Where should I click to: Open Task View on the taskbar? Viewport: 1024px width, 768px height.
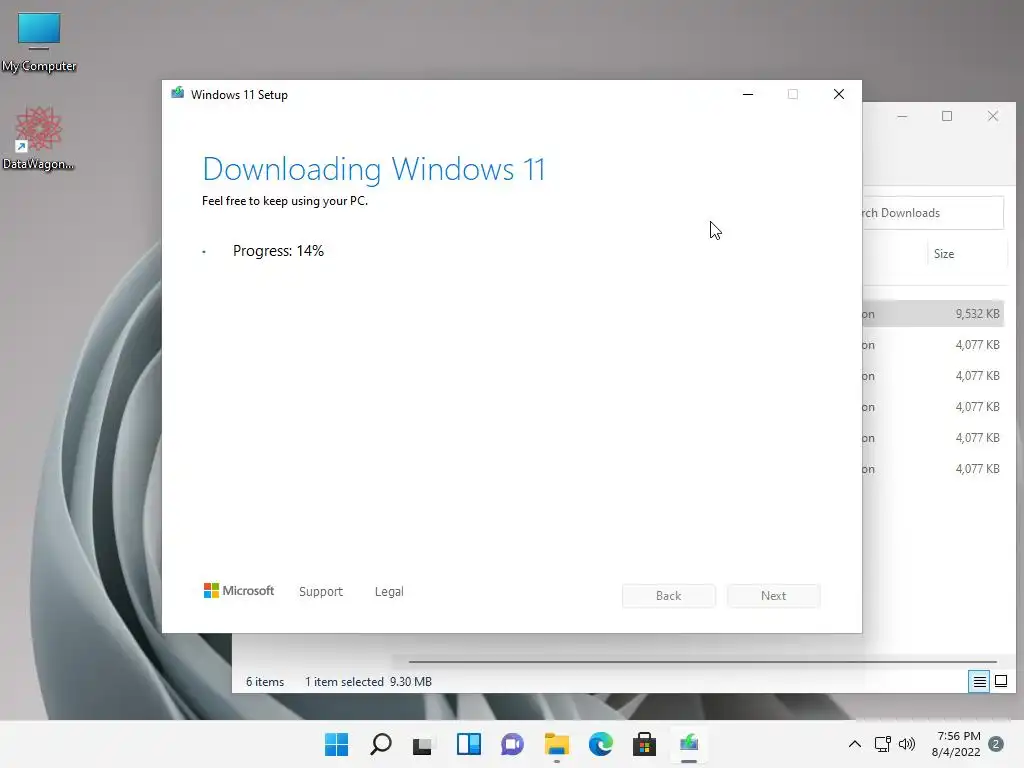(x=424, y=744)
